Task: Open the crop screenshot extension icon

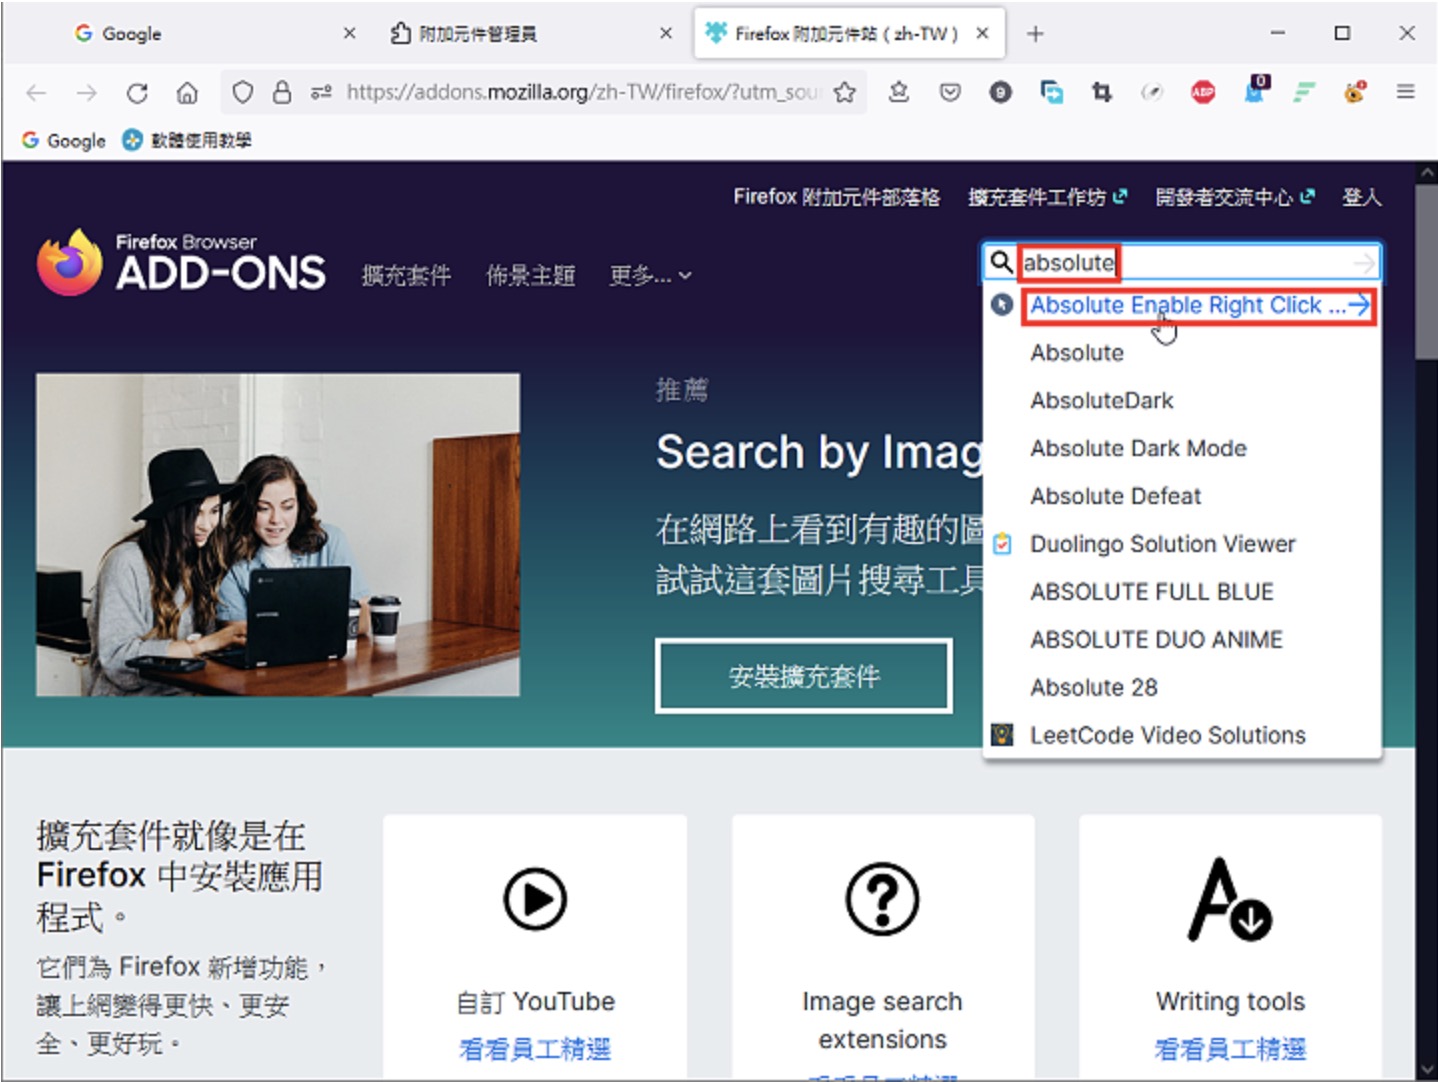Action: [x=1102, y=93]
